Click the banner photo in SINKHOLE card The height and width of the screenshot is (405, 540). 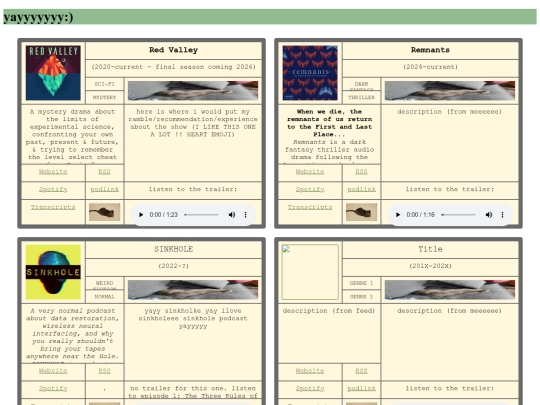pyautogui.click(x=193, y=290)
